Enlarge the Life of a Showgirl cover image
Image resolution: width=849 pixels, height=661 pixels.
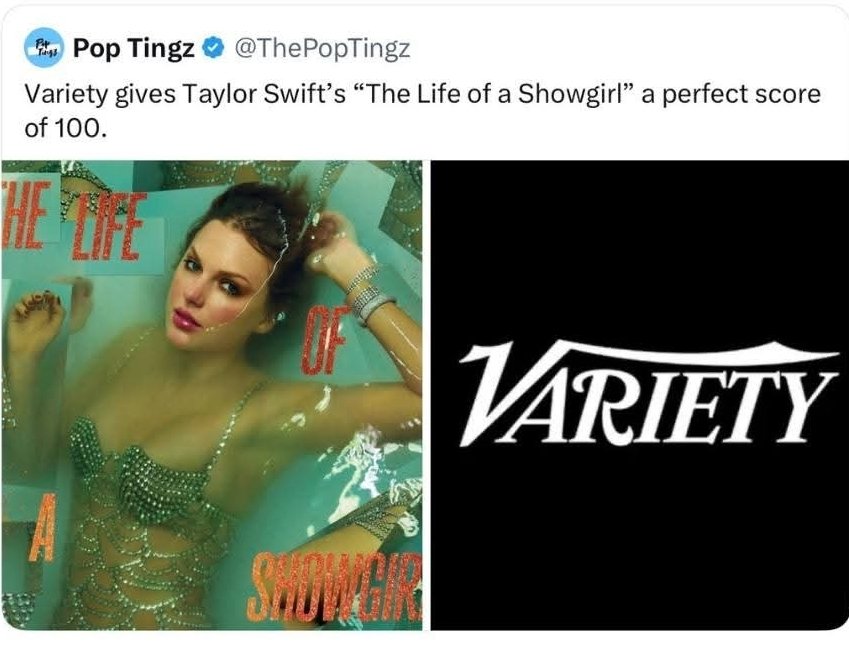tap(212, 395)
